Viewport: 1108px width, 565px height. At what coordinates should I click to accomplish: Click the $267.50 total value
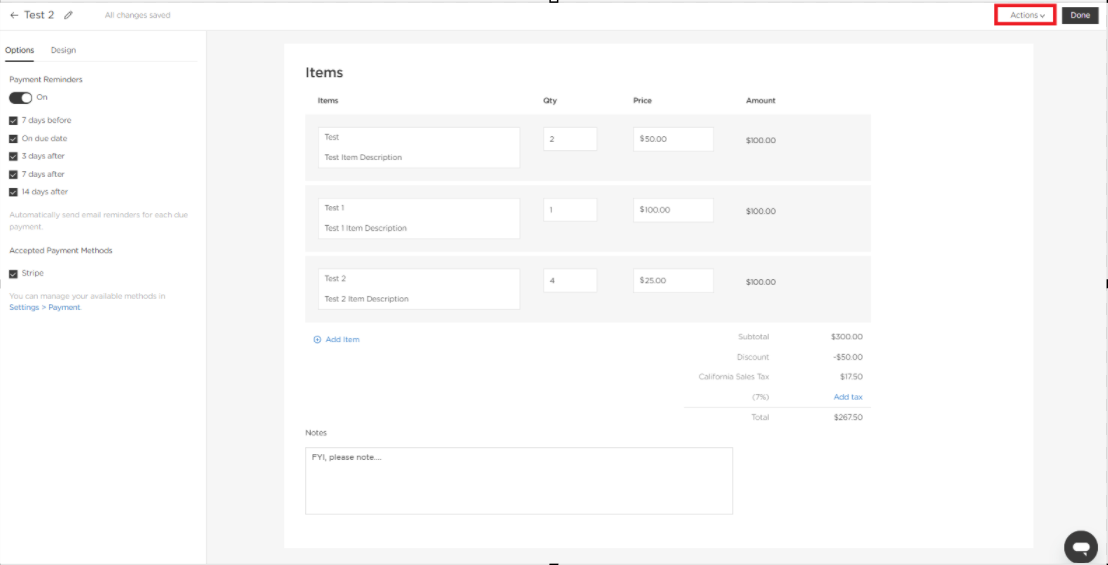coord(848,417)
